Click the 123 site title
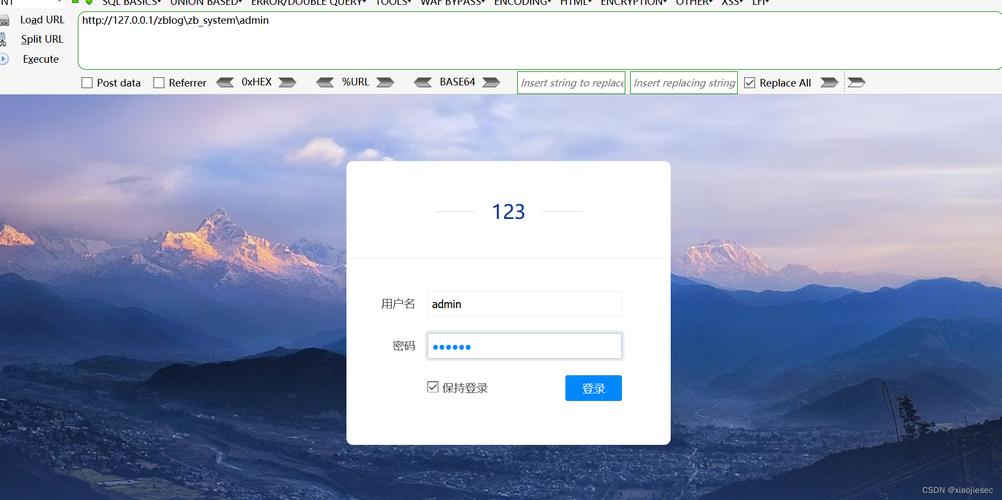Viewport: 1002px width, 500px height. 509,212
